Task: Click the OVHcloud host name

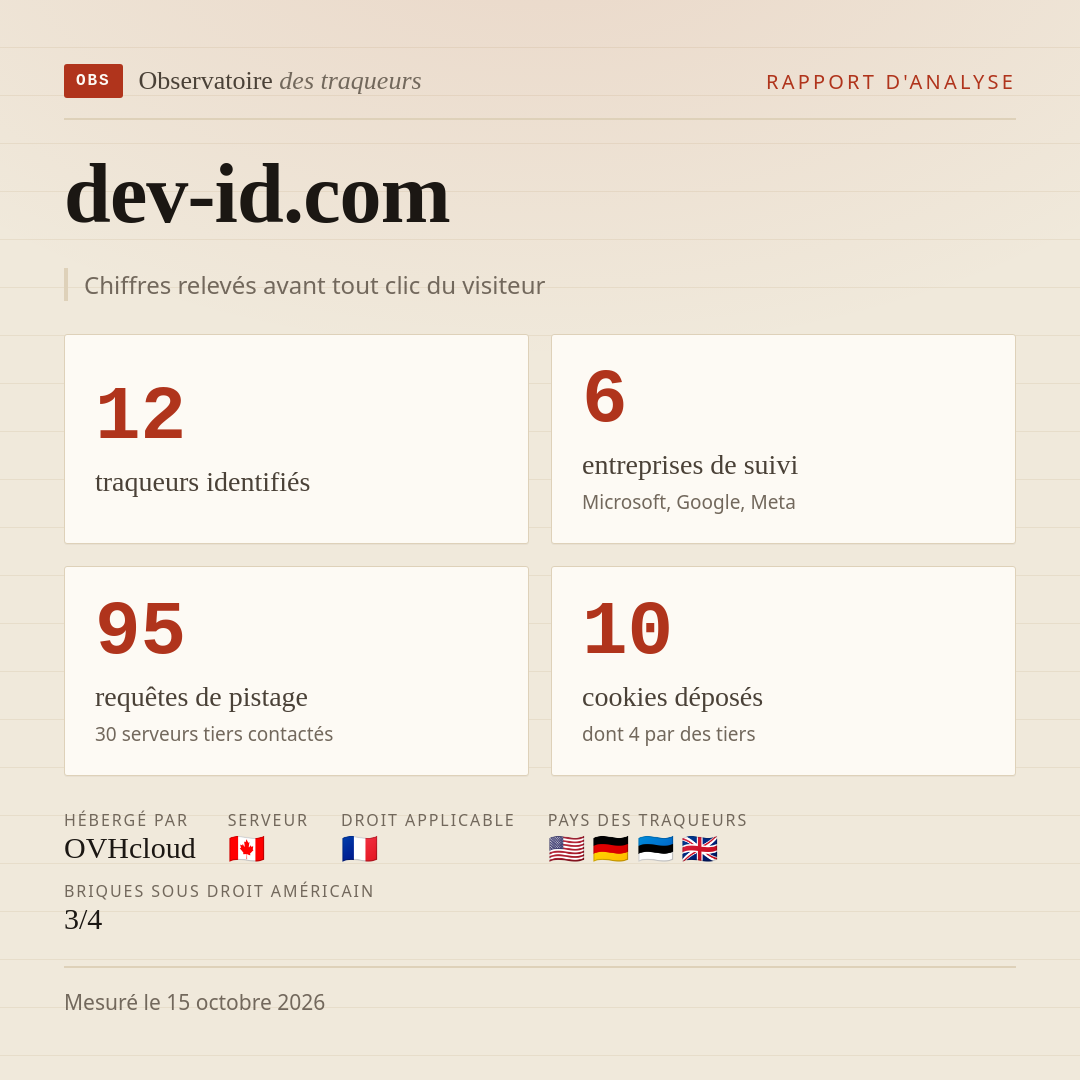Action: 130,849
